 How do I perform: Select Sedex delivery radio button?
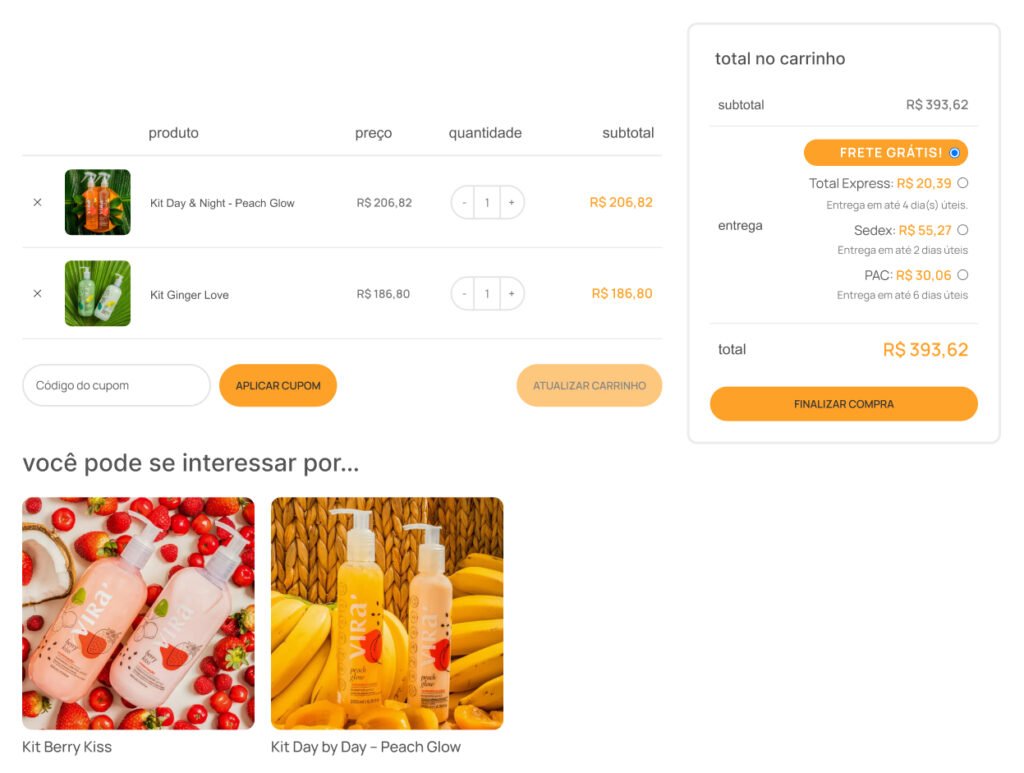click(963, 230)
